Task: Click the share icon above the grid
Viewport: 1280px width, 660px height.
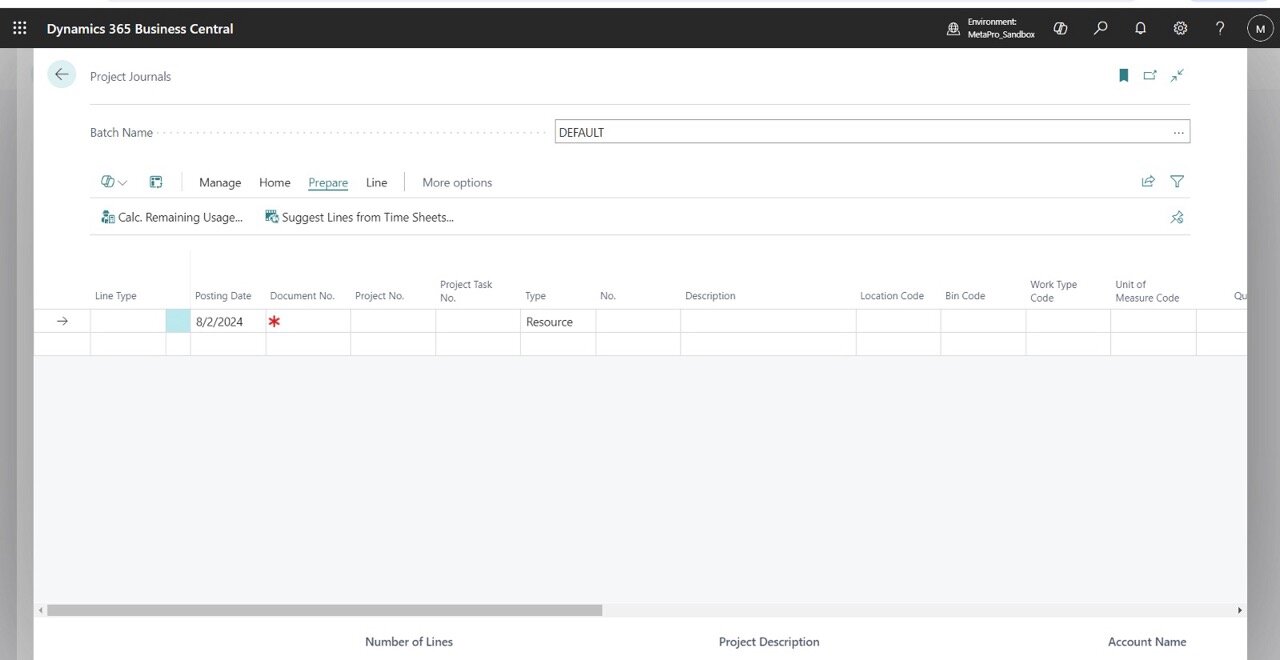Action: tap(1148, 182)
